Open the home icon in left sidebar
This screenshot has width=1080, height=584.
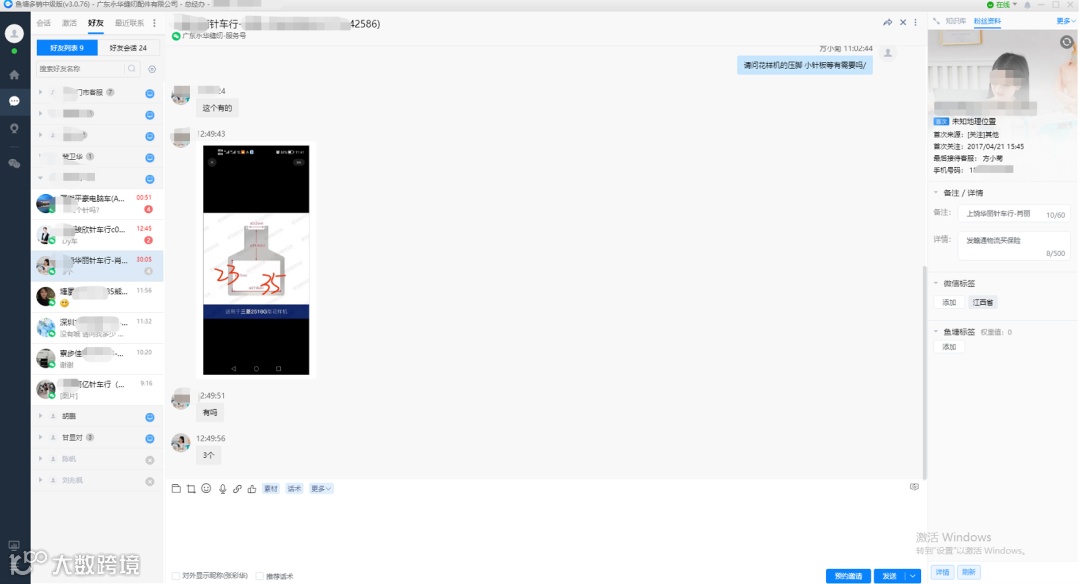[x=14, y=74]
